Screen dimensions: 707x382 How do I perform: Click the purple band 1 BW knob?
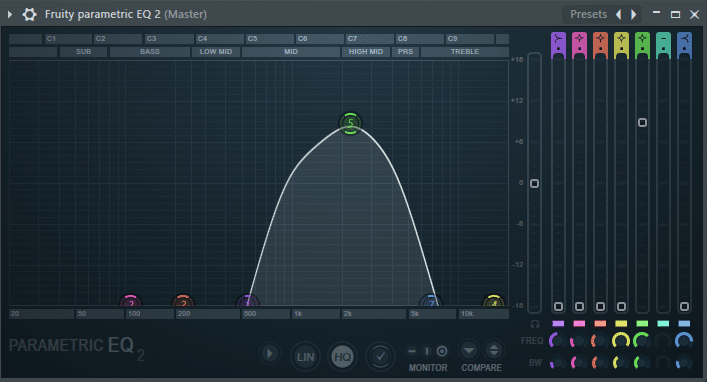(558, 363)
